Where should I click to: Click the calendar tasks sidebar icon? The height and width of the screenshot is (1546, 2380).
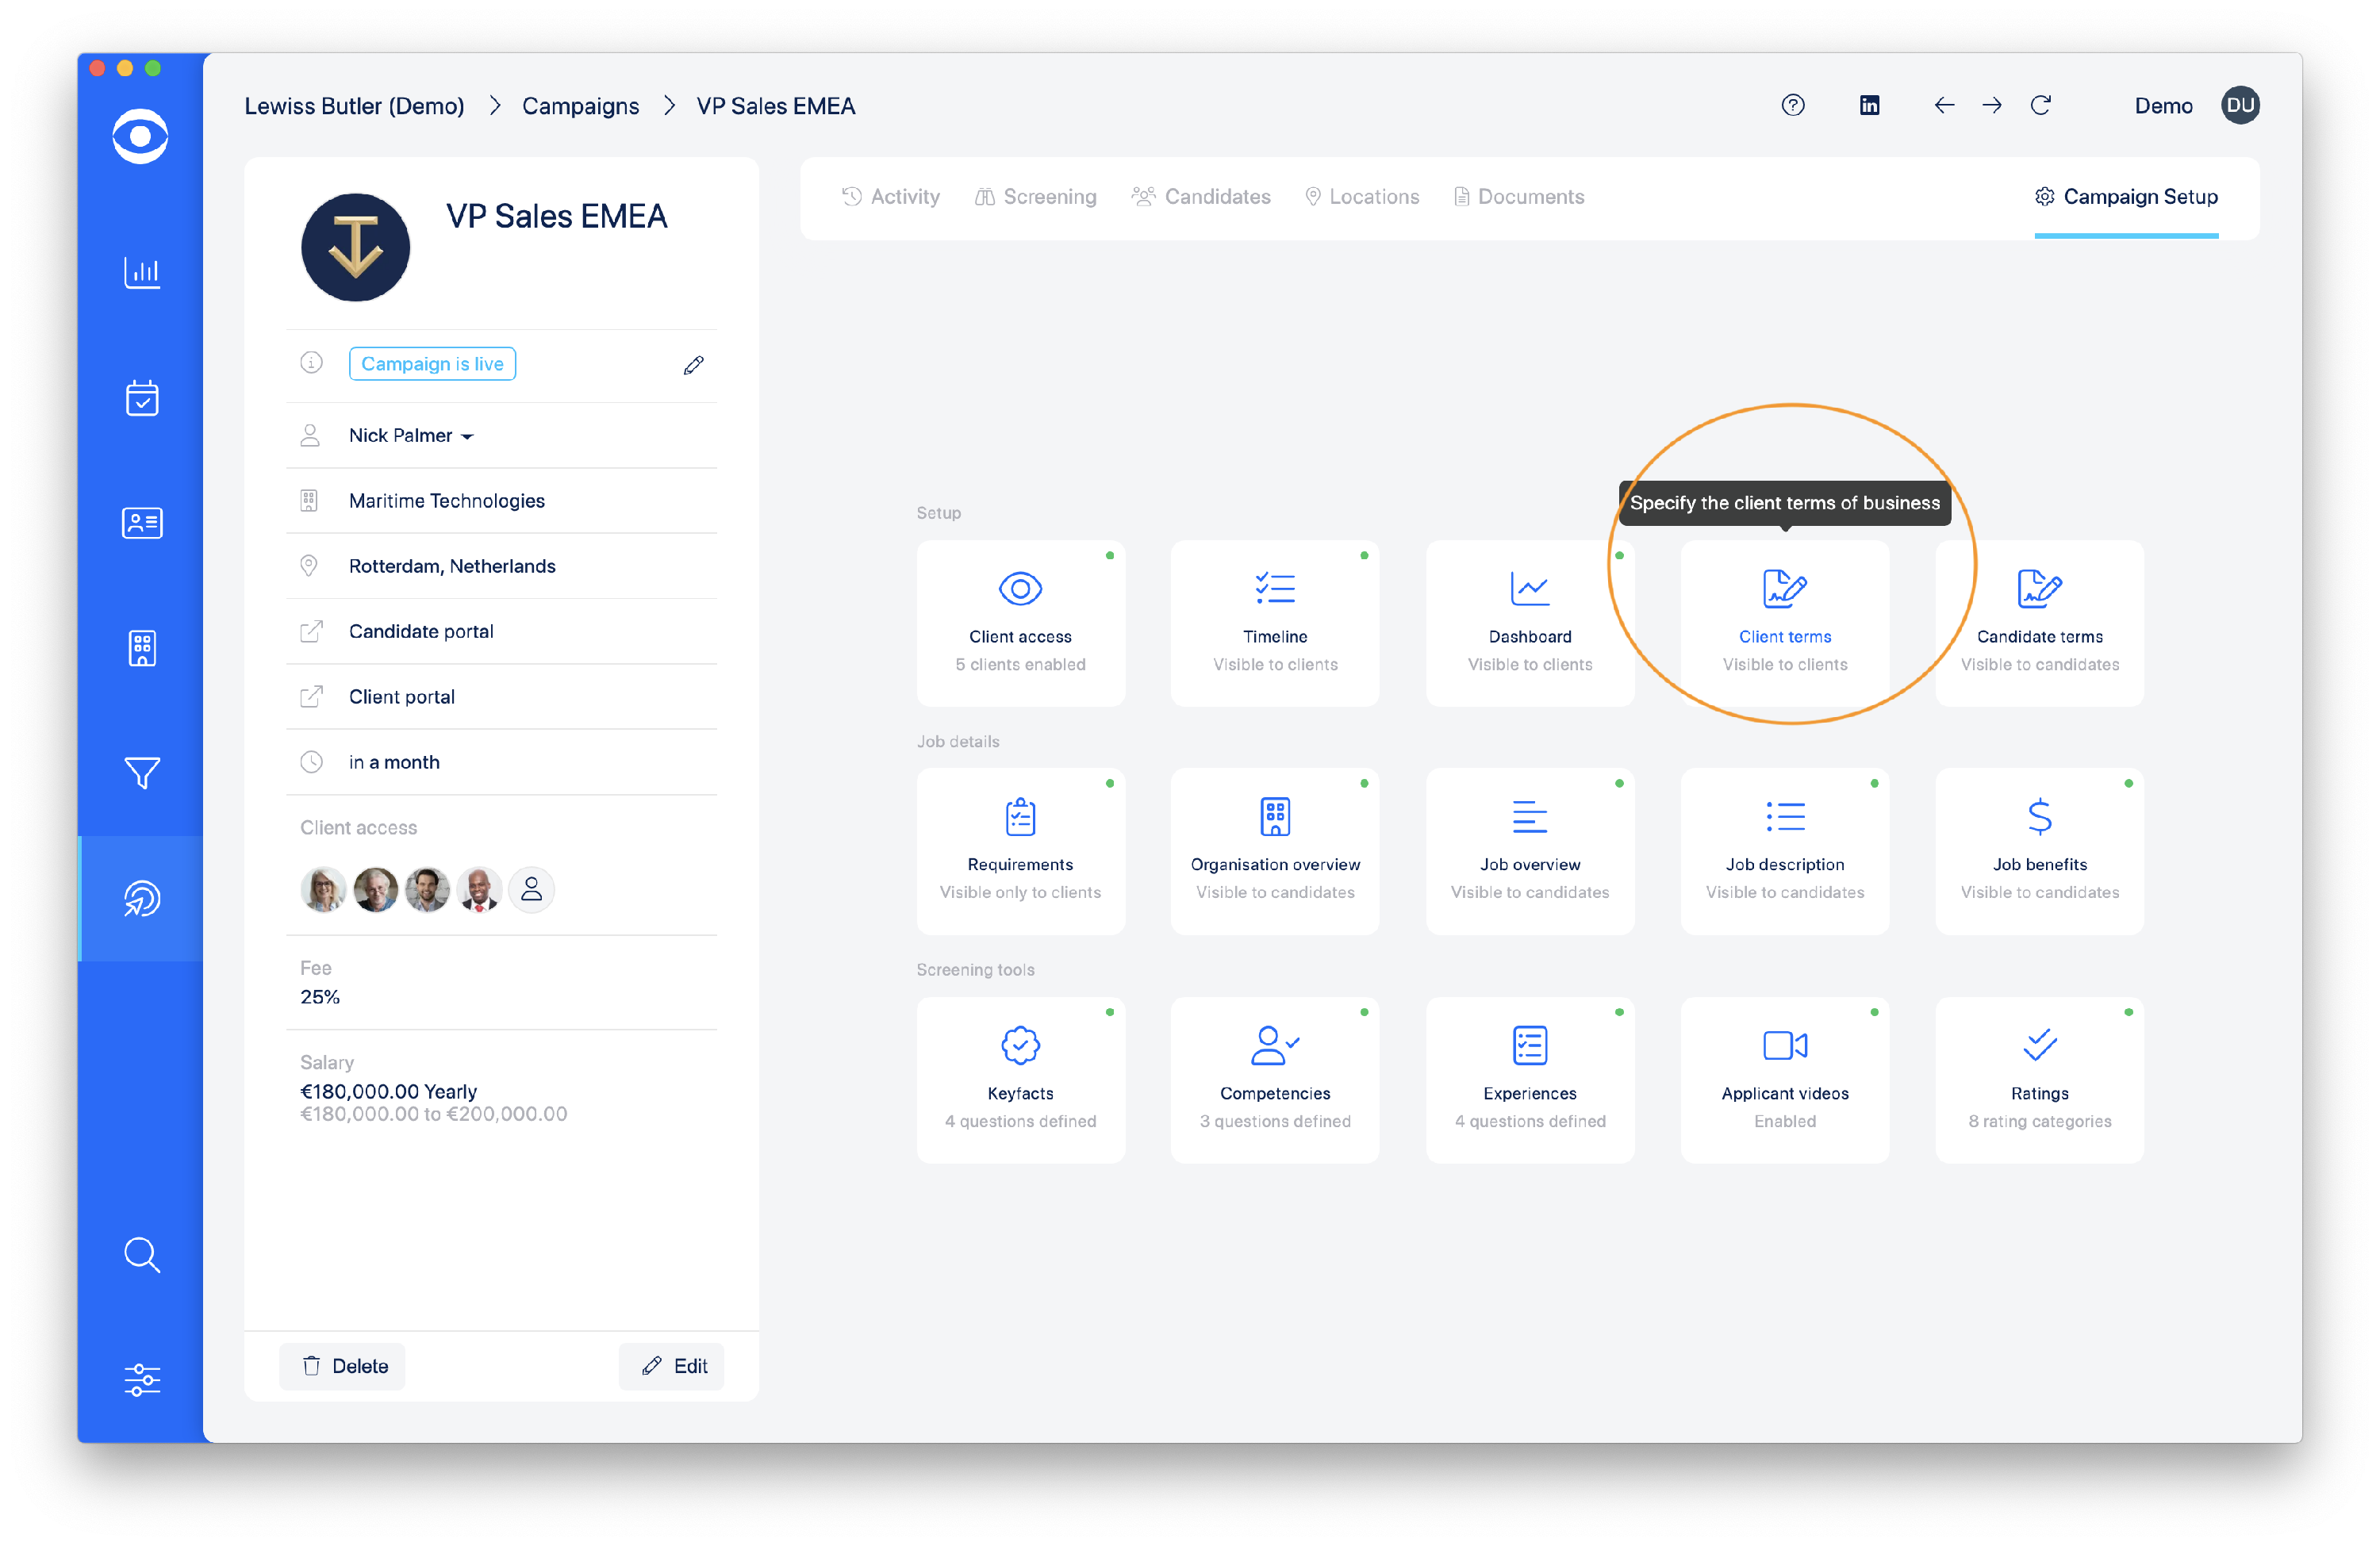[x=141, y=398]
